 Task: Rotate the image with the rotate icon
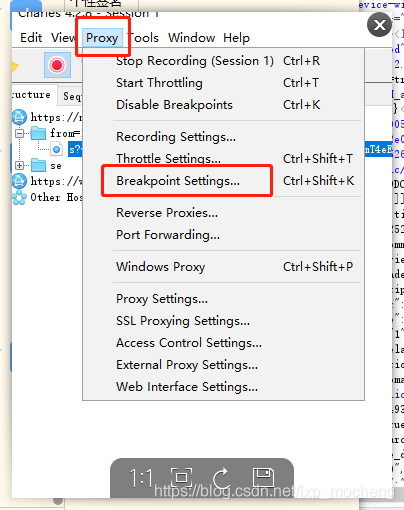click(221, 478)
